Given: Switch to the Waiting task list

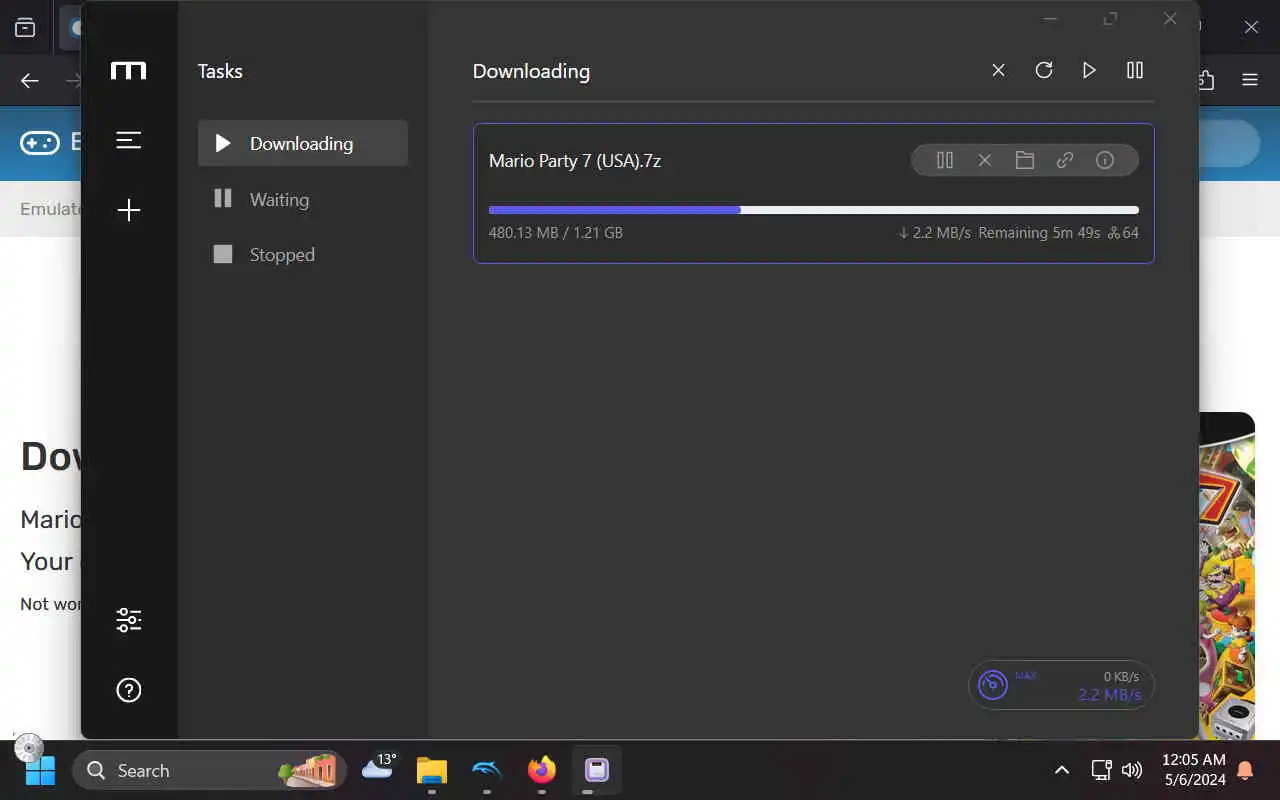Looking at the screenshot, I should tap(303, 199).
